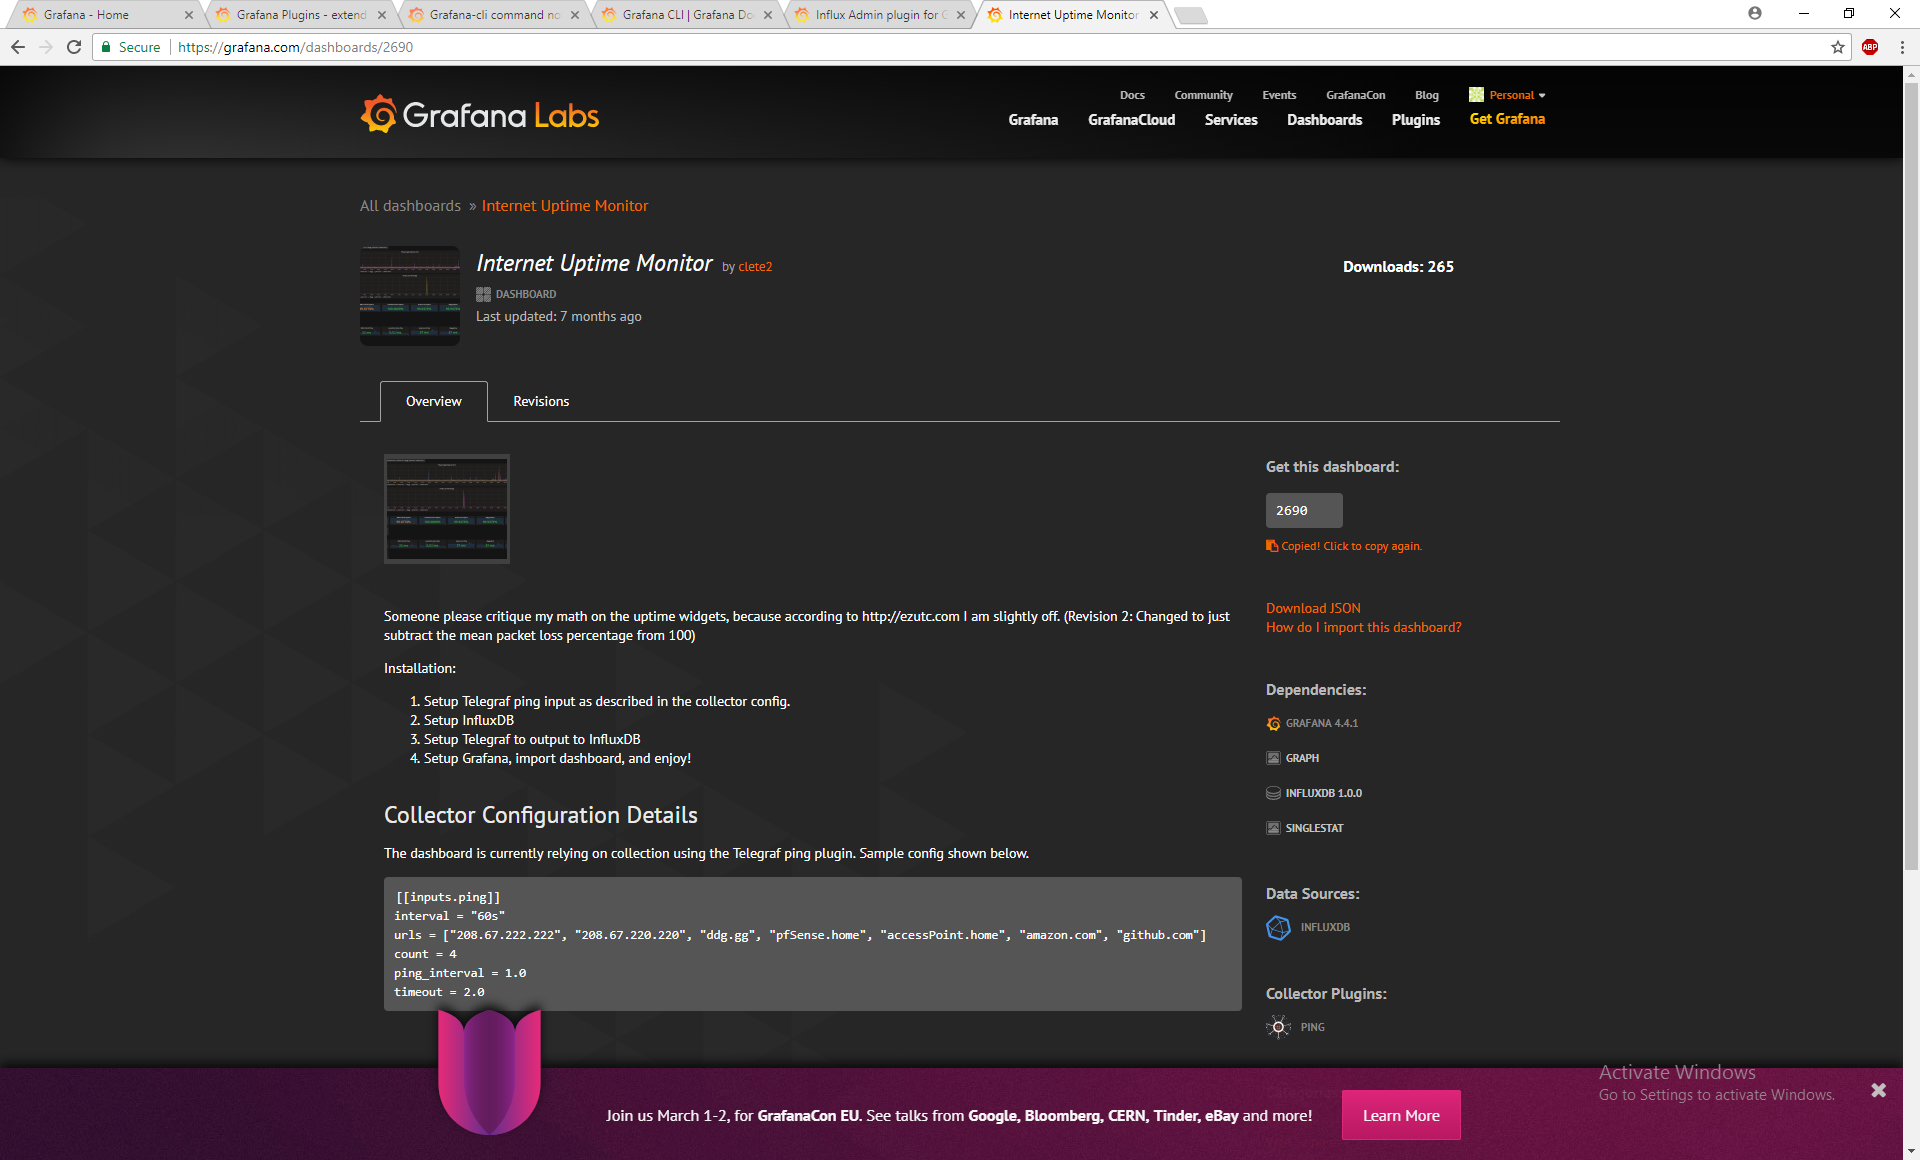The height and width of the screenshot is (1160, 1920).
Task: Switch to the Revisions tab
Action: pyautogui.click(x=541, y=401)
